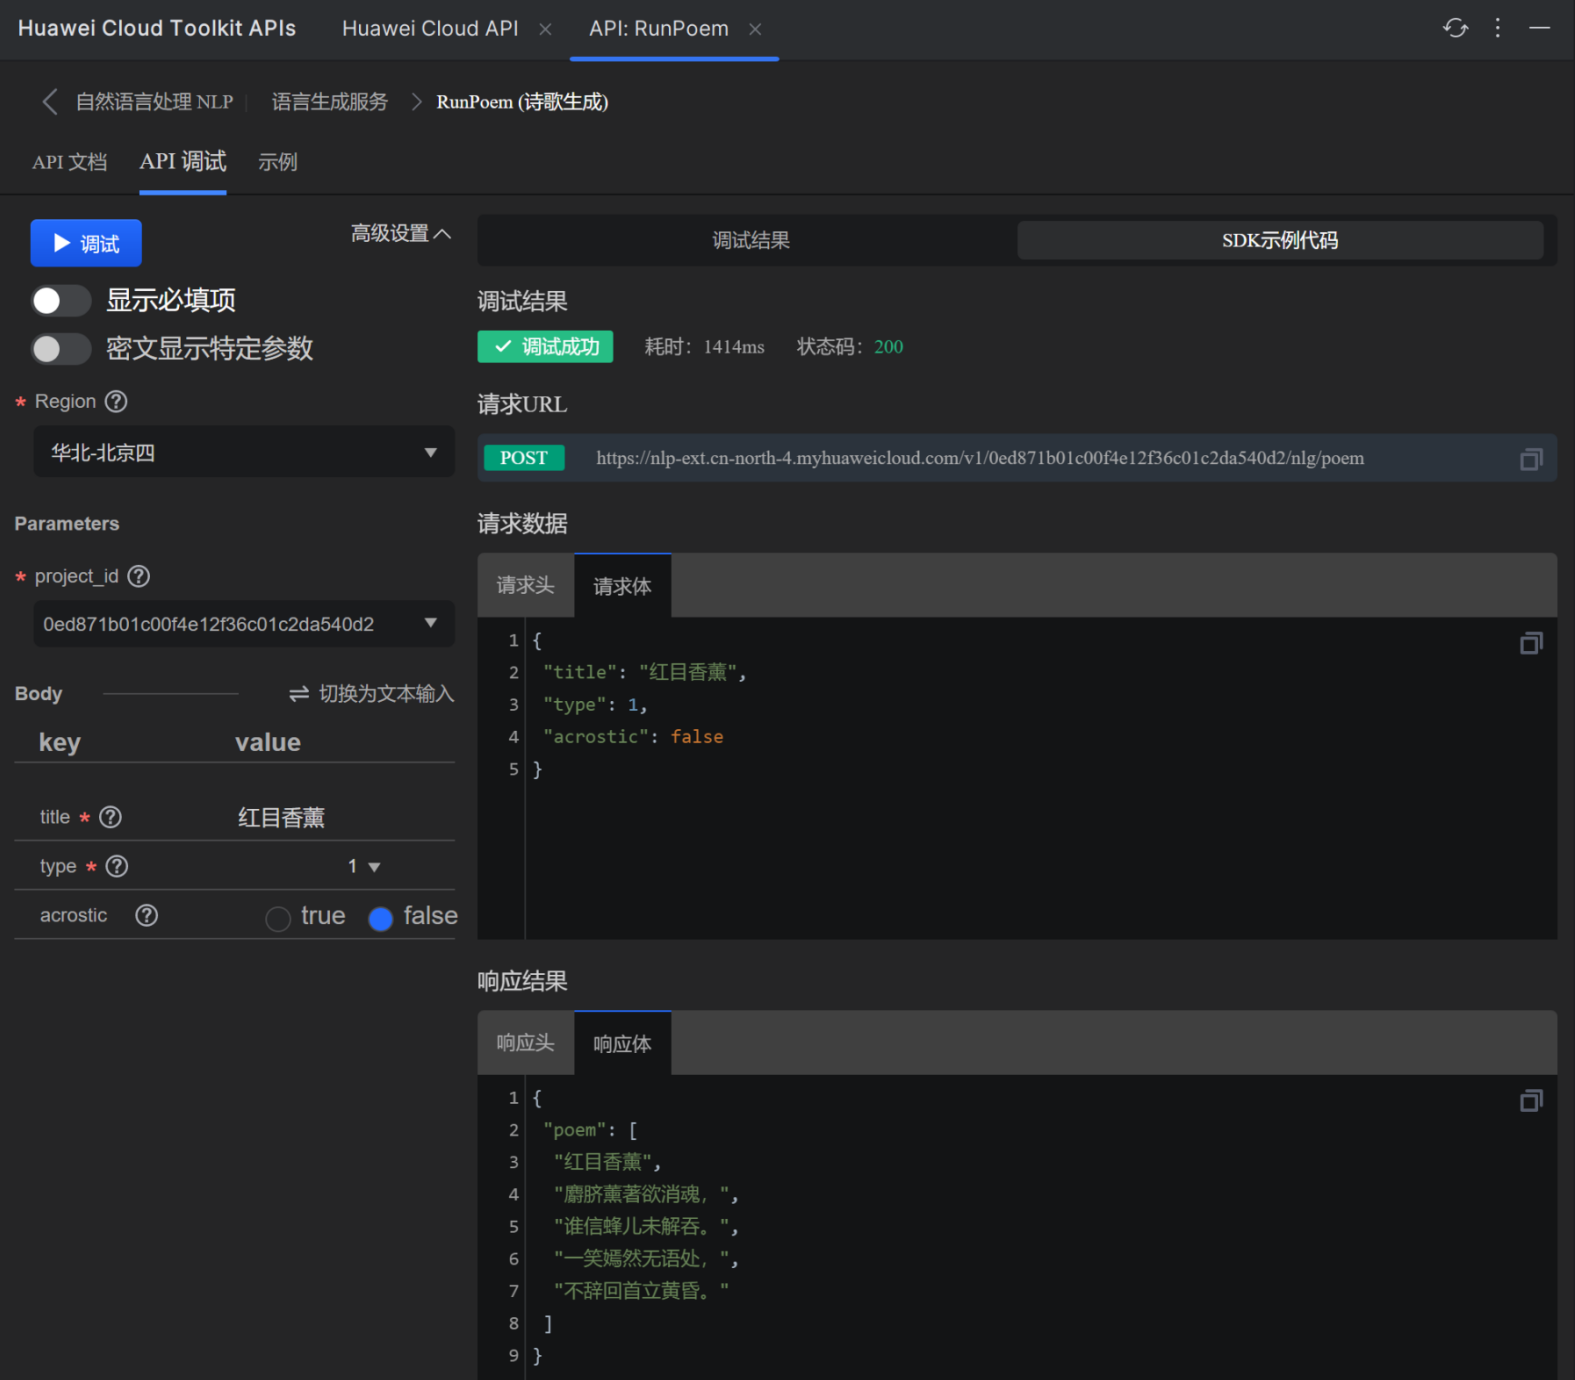1575x1380 pixels.
Task: Close the Huawei Cloud API tab
Action: [545, 30]
